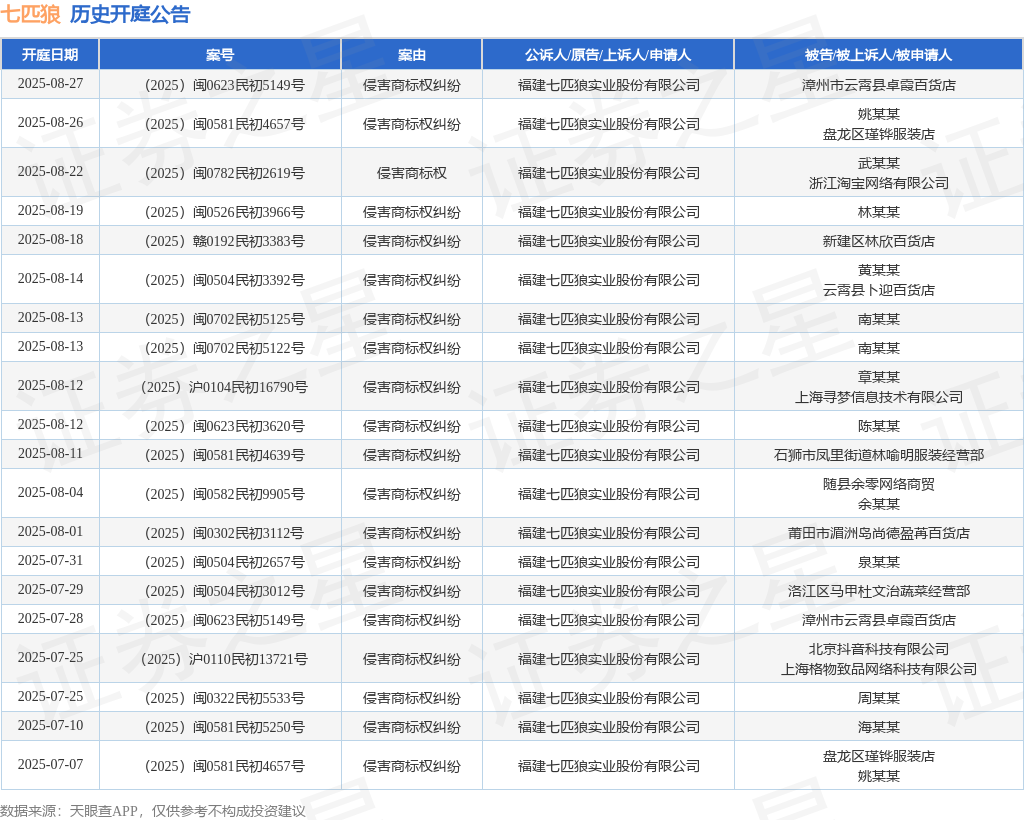Viewport: 1024px width, 820px height.
Task: Click the date cell 2025-07-29
Action: click(50, 590)
